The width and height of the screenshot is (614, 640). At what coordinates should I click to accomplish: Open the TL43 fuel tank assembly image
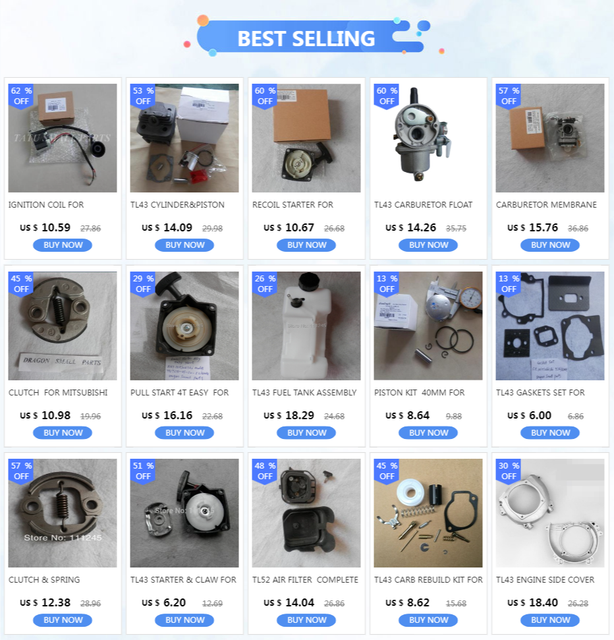point(306,326)
